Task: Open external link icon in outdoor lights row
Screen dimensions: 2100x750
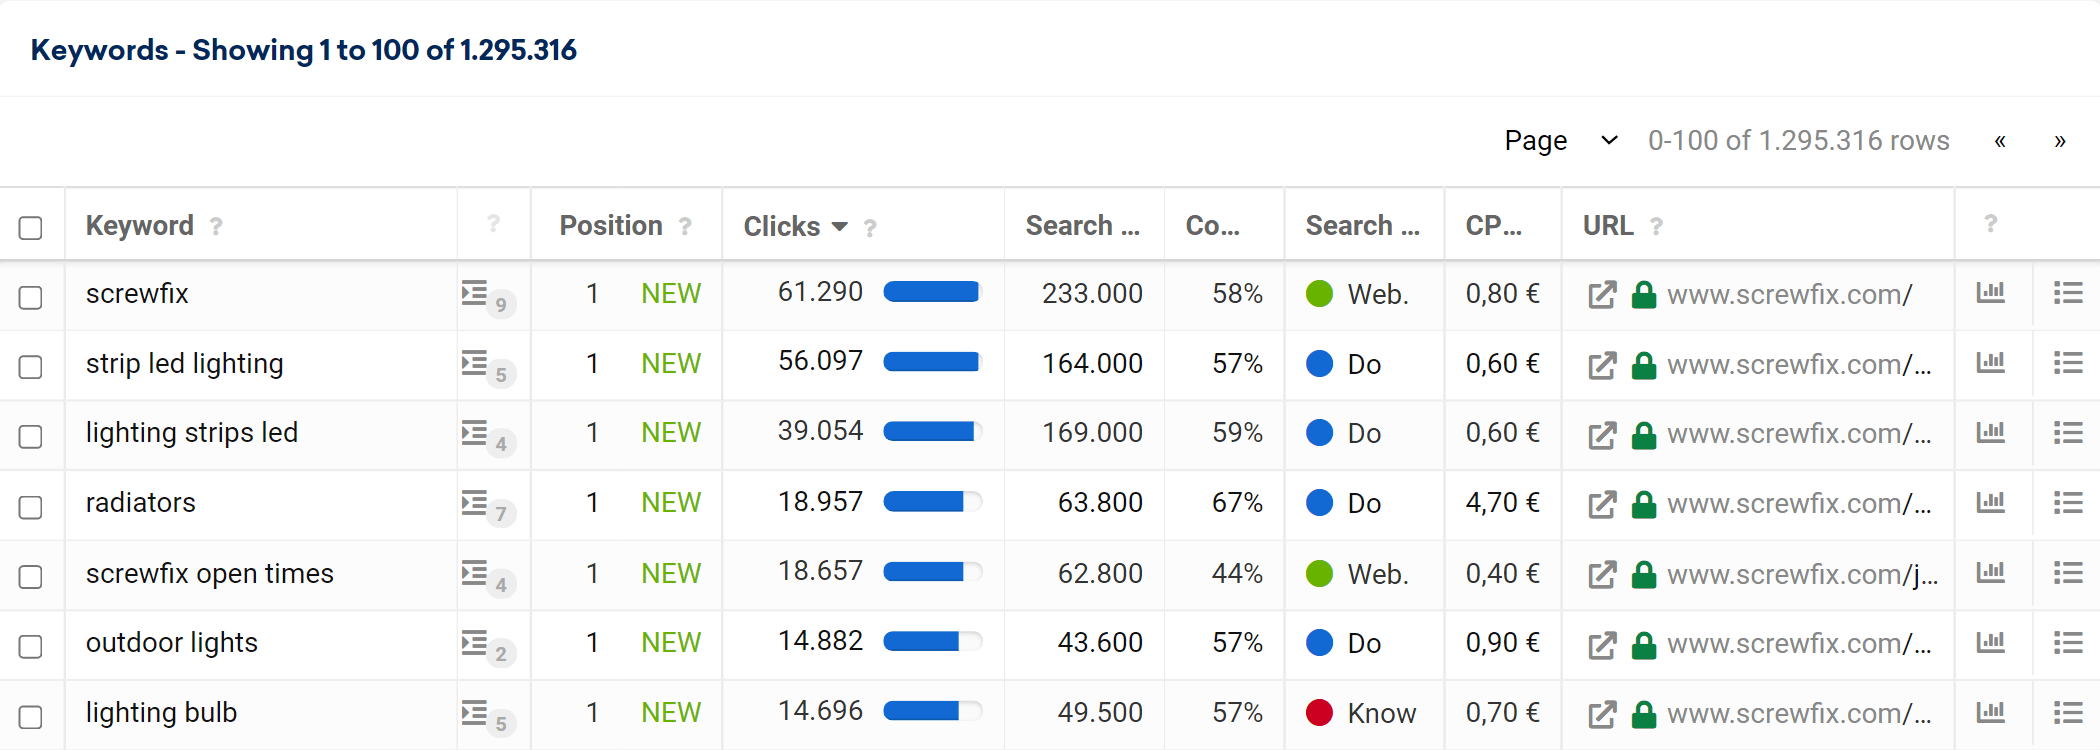Action: pos(1602,644)
